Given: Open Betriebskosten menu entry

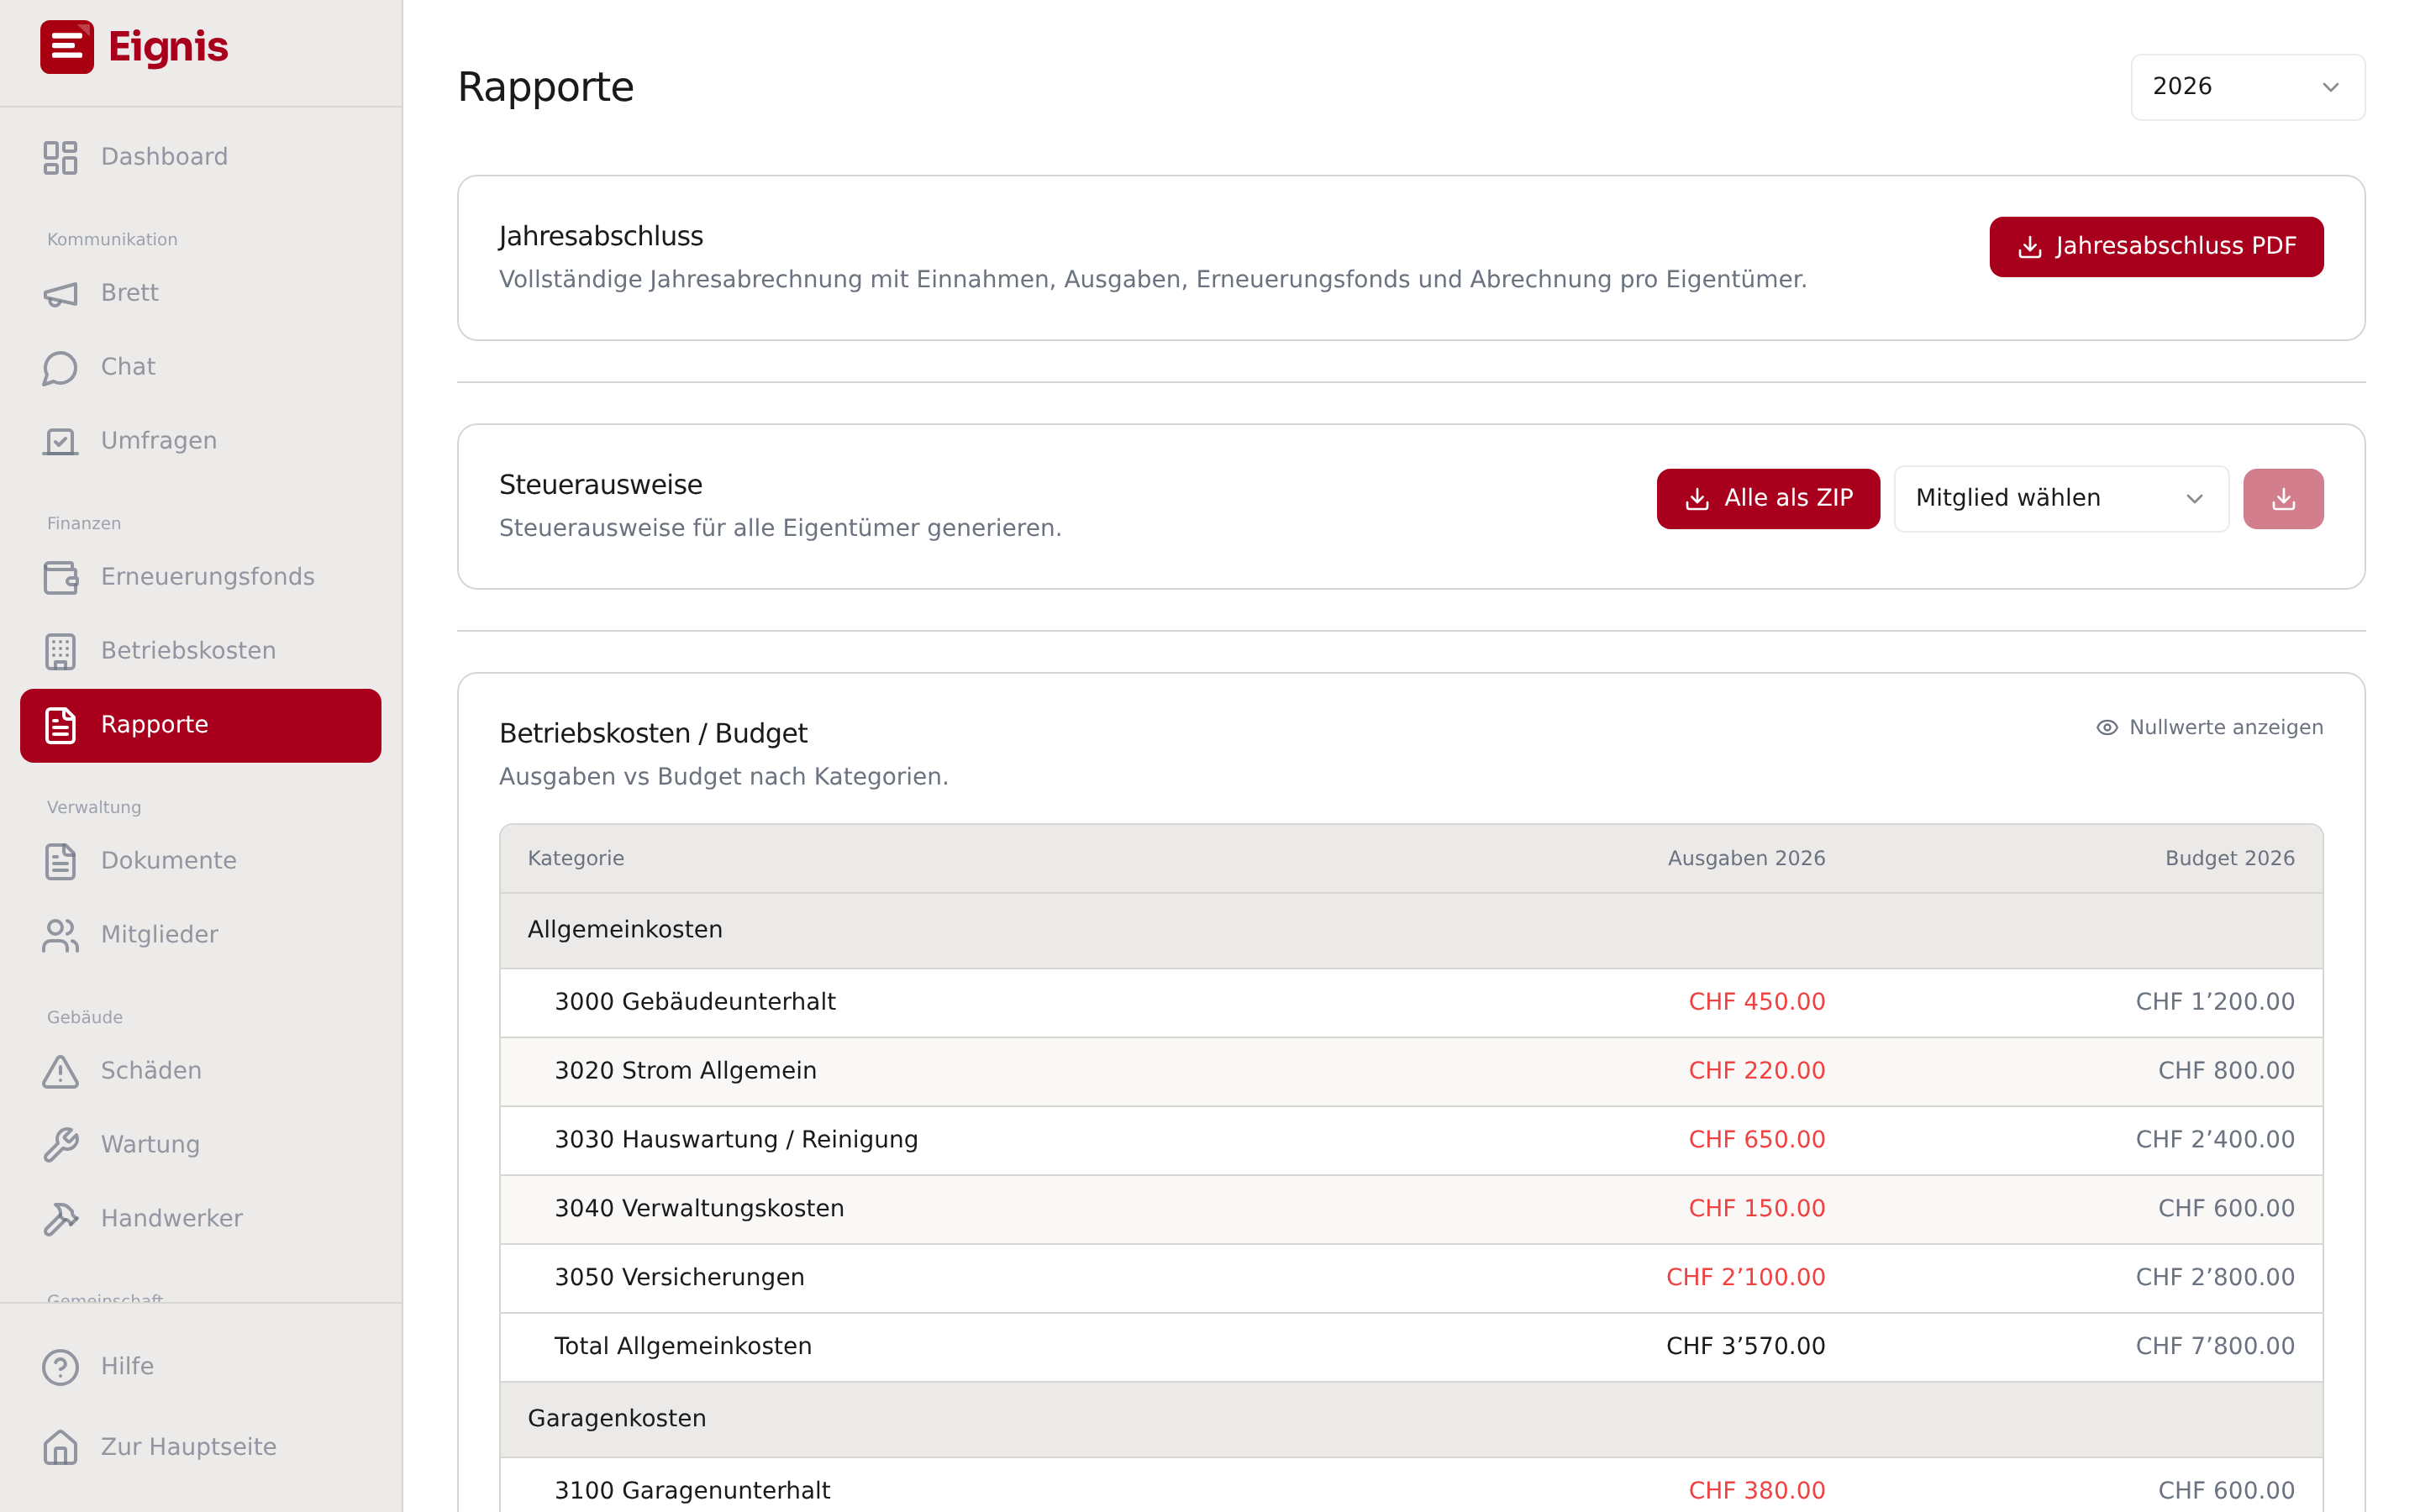Looking at the screenshot, I should click(x=200, y=651).
